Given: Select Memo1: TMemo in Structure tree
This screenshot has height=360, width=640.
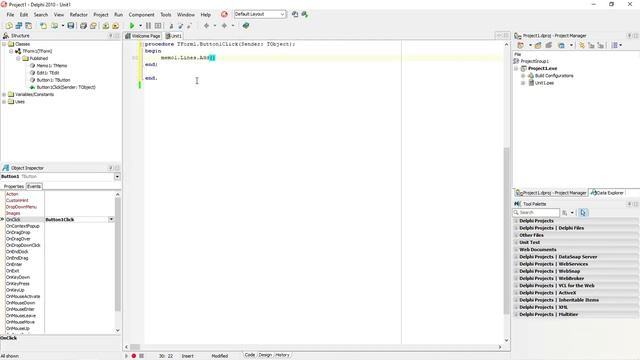Looking at the screenshot, I should 51,66.
